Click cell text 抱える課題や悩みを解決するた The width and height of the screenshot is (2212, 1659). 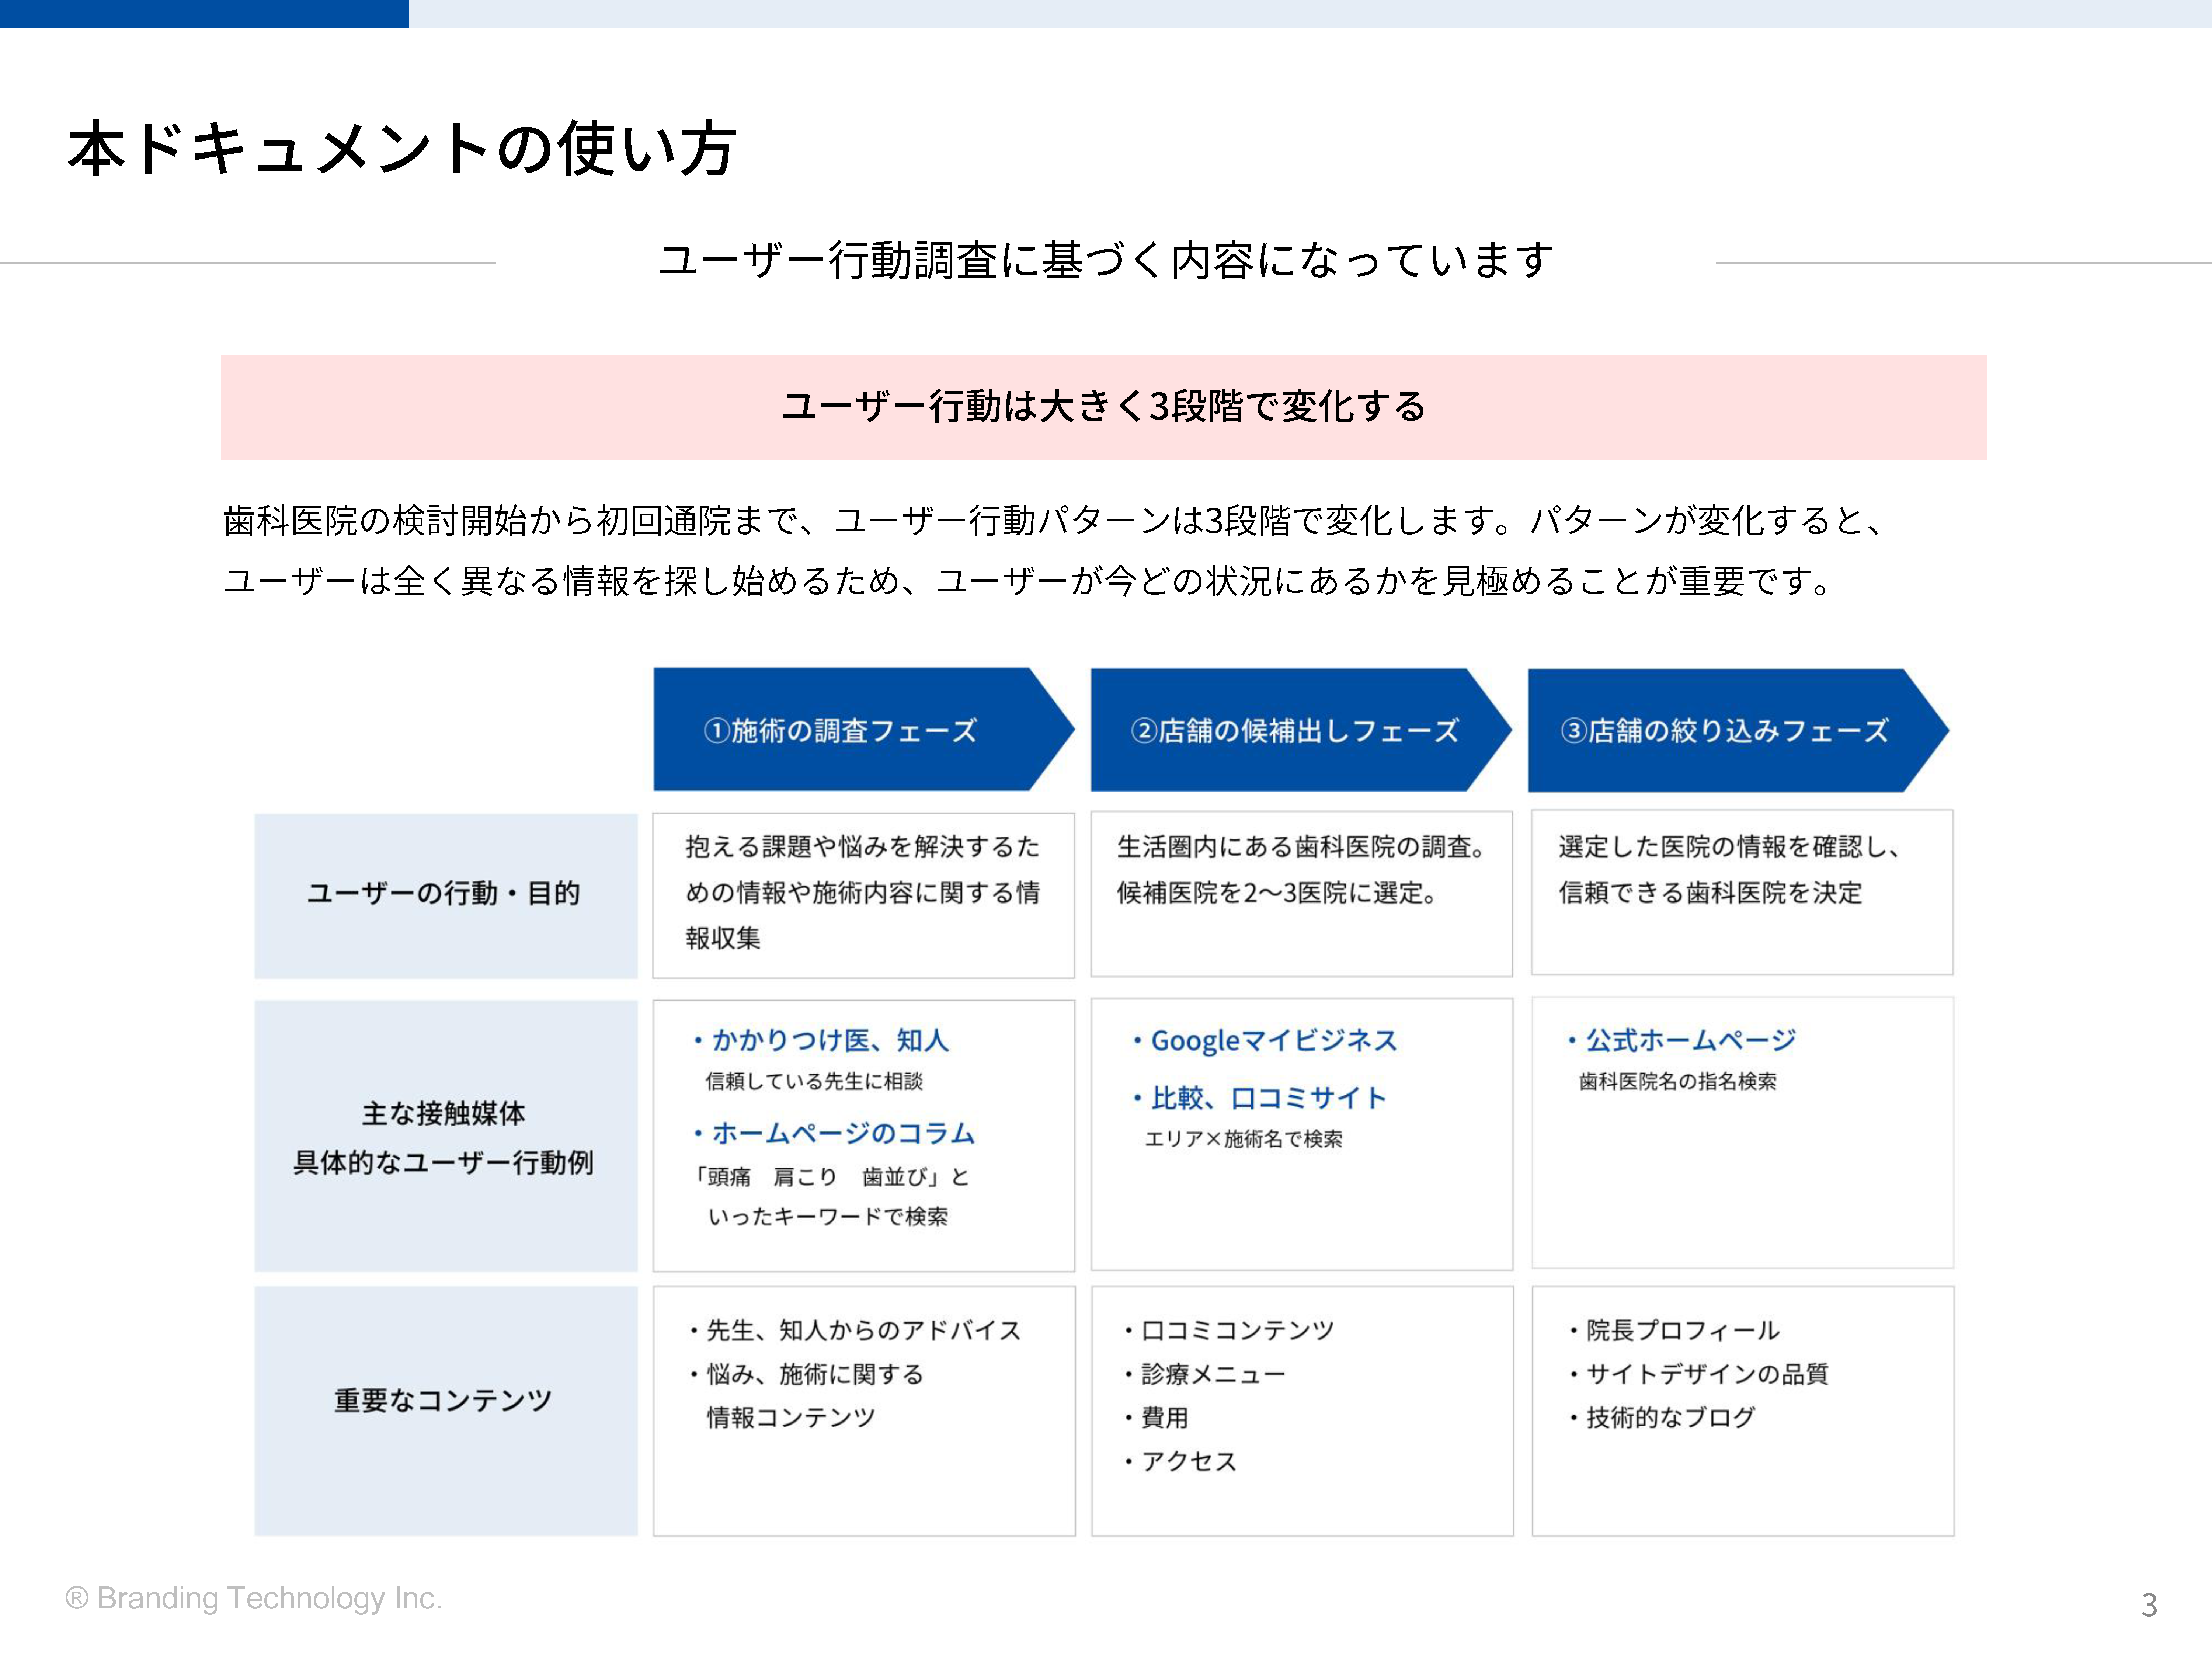tap(862, 847)
